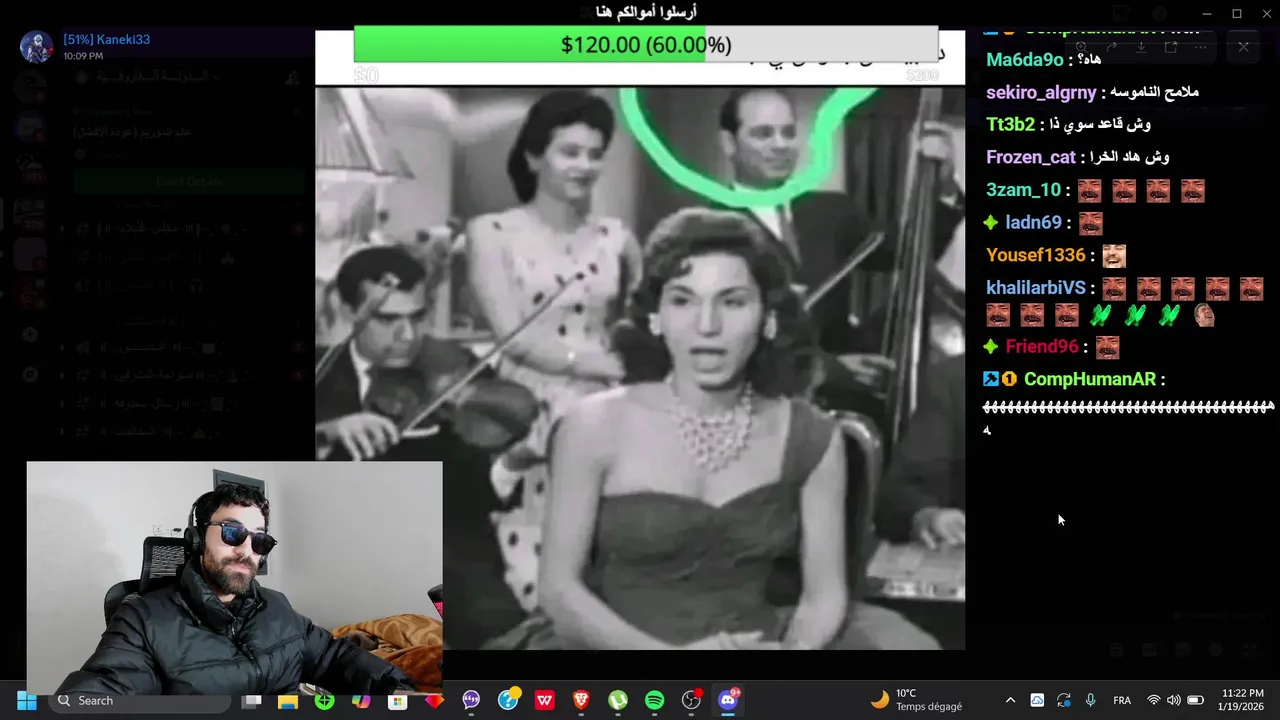Open the purple chat-bubble app on taskbar
1280x720 pixels.
(471, 701)
